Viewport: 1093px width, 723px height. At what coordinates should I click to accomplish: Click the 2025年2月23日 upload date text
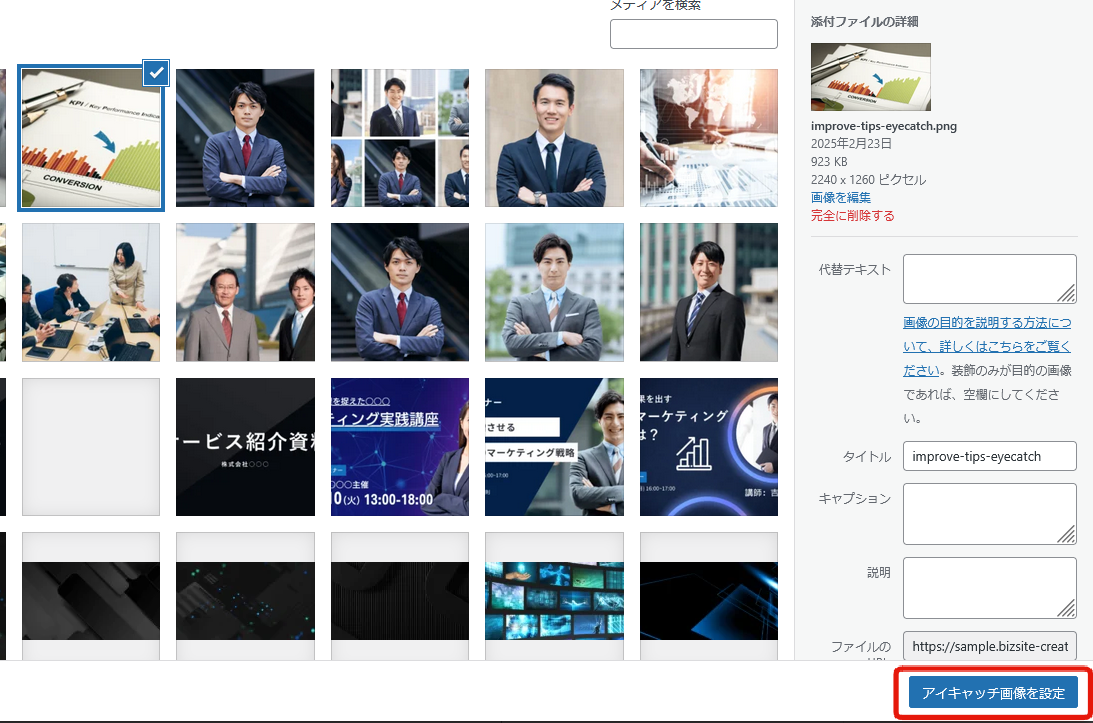[851, 144]
